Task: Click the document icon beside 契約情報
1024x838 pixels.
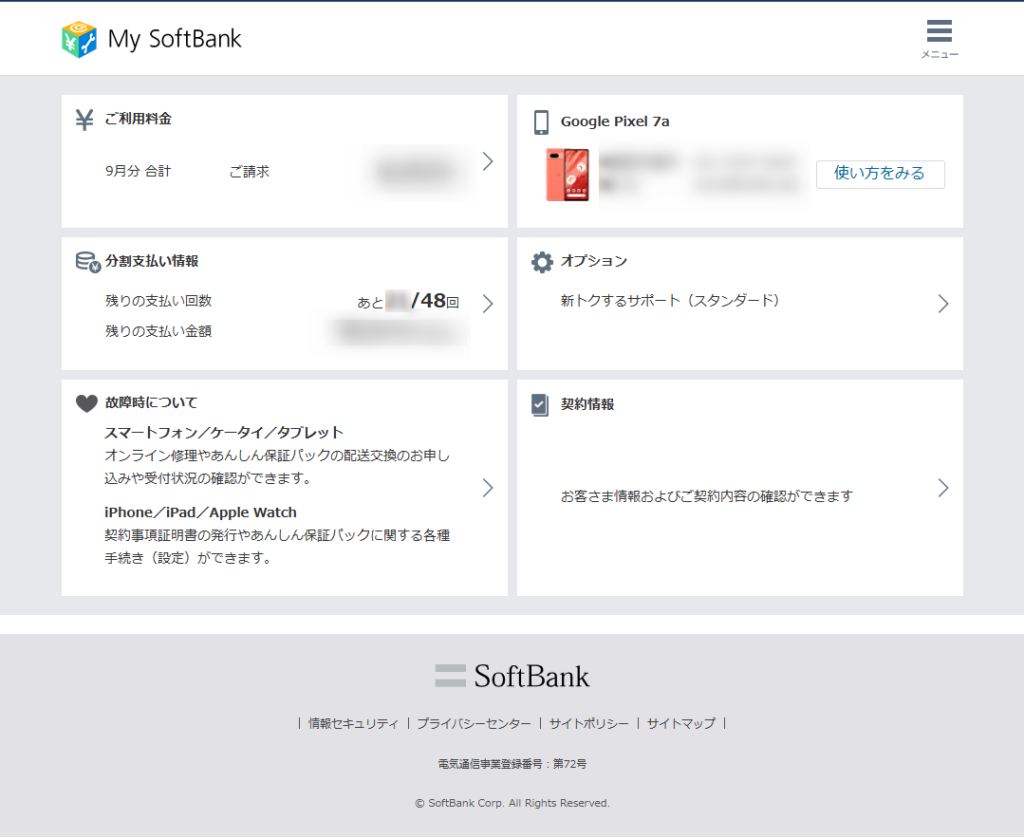Action: tap(541, 405)
